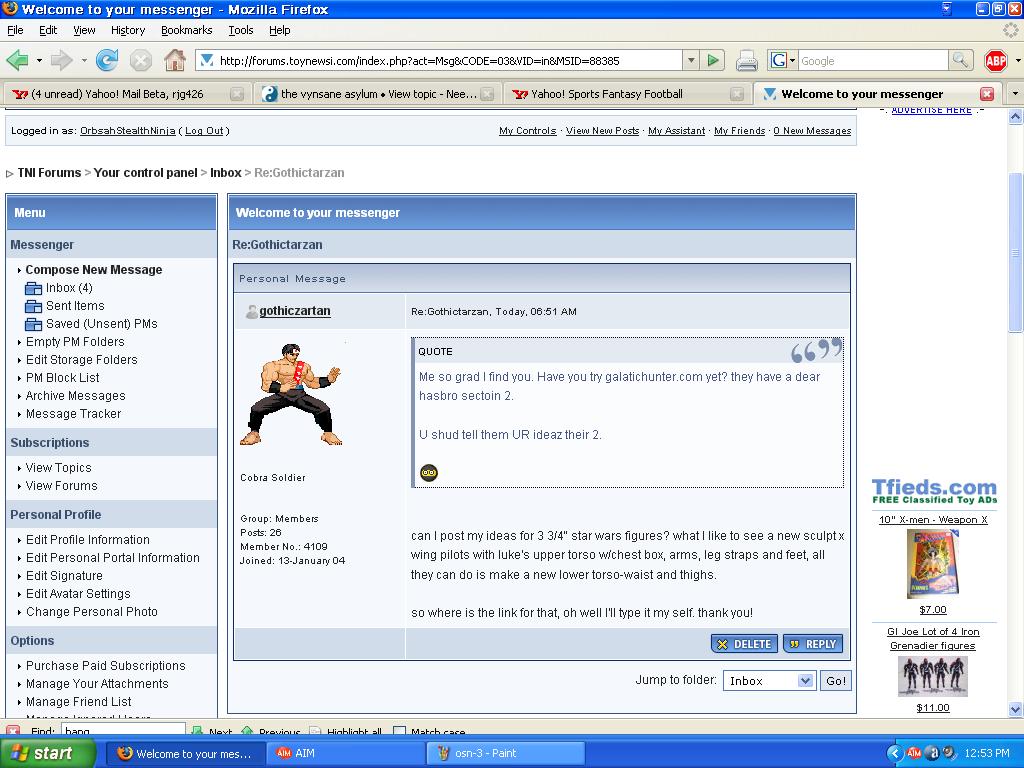
Task: Open the Windows start button
Action: 48,753
